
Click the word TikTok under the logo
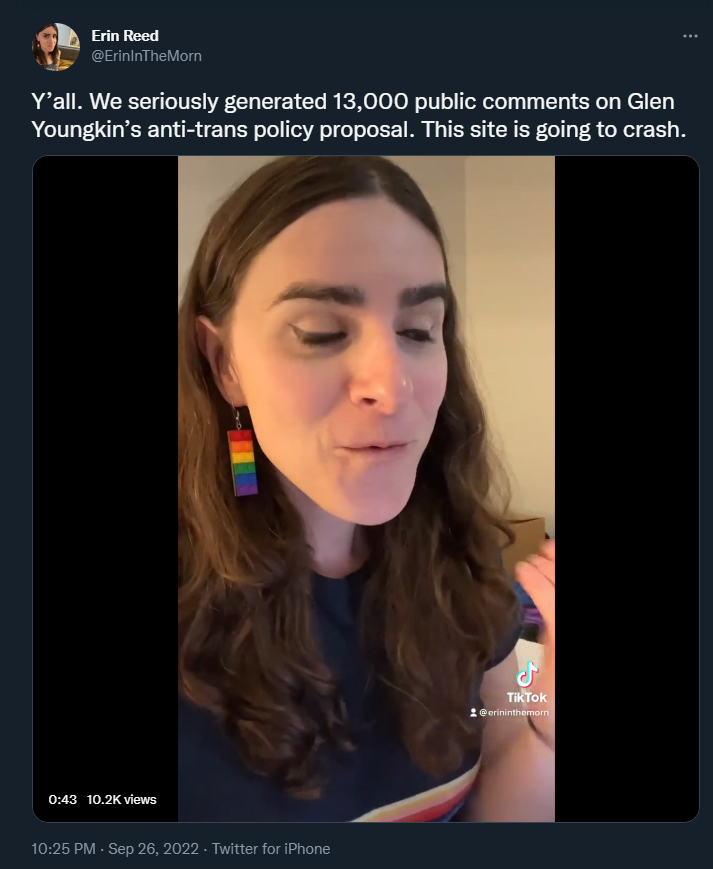[527, 697]
